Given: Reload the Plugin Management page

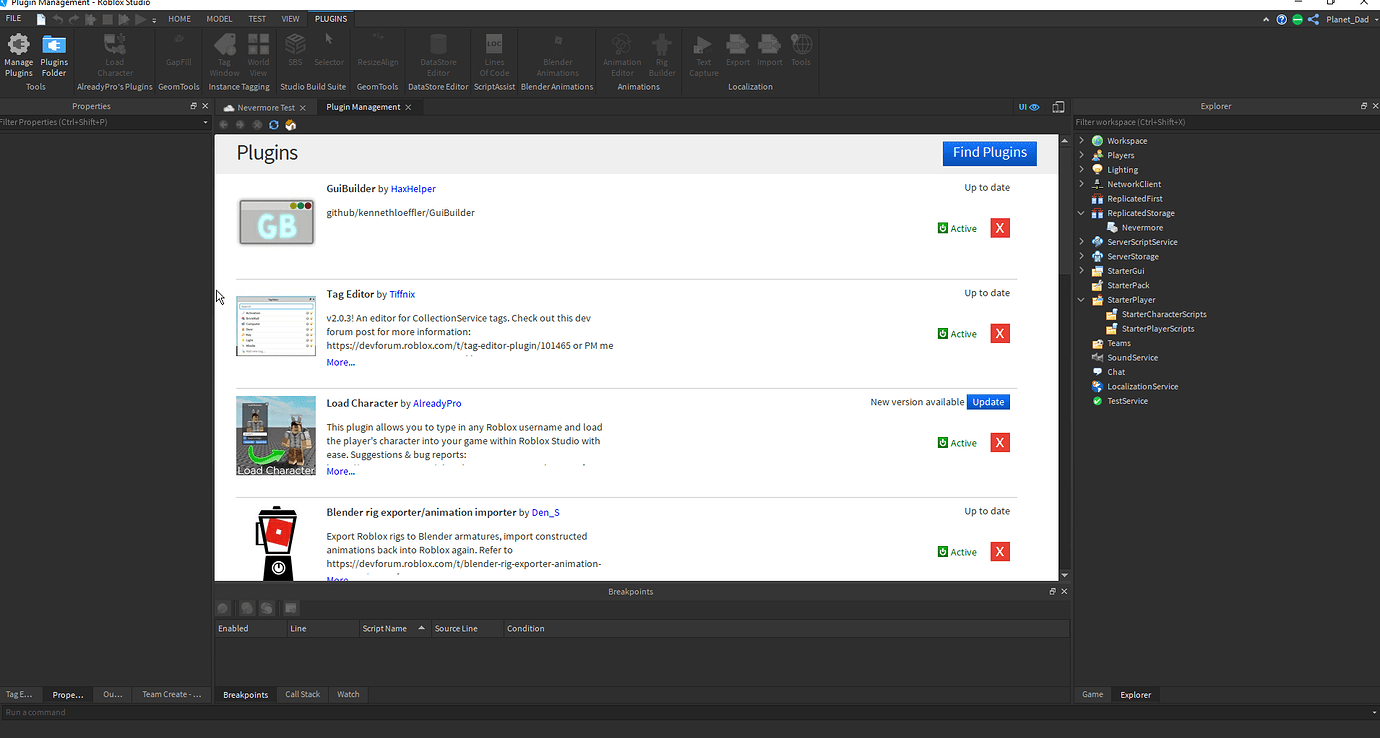Looking at the screenshot, I should point(273,125).
